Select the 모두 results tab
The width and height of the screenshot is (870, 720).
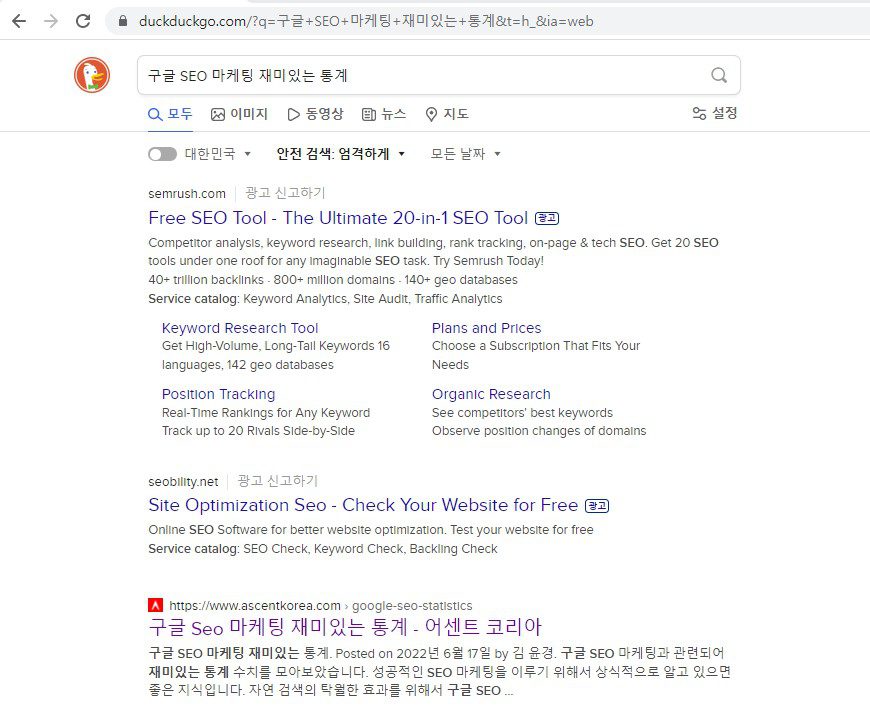pyautogui.click(x=170, y=114)
